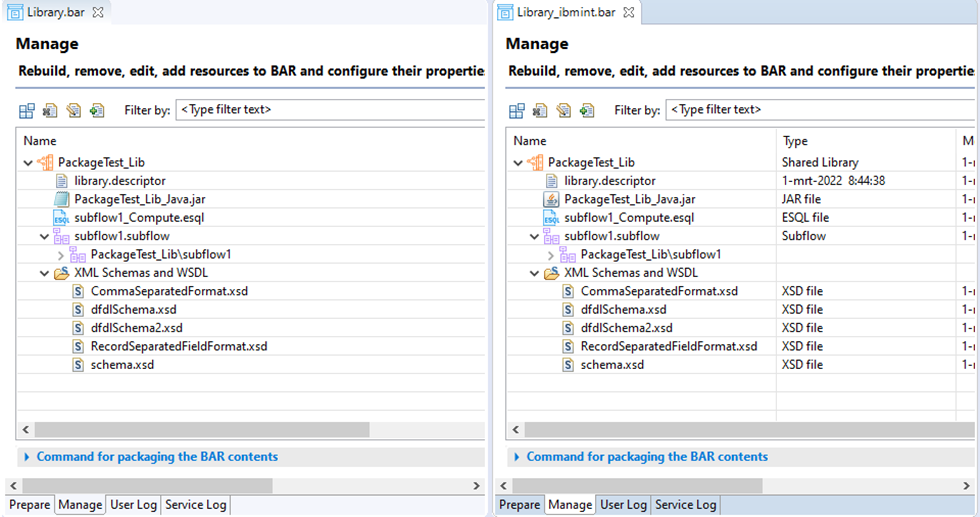Open the Prepare tab in Library_ibmint.bar editor
This screenshot has width=980, height=517.
click(519, 504)
